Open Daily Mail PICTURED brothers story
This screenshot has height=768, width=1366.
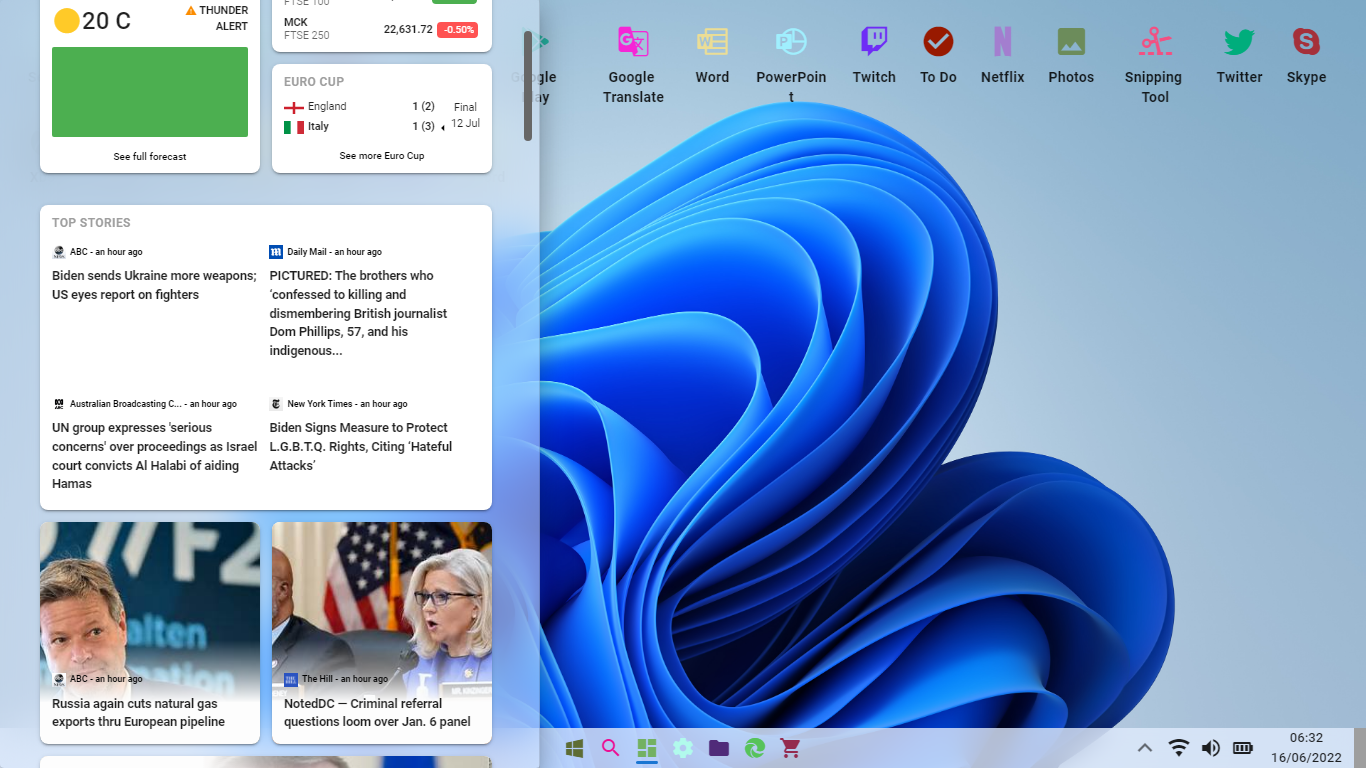[x=359, y=313]
